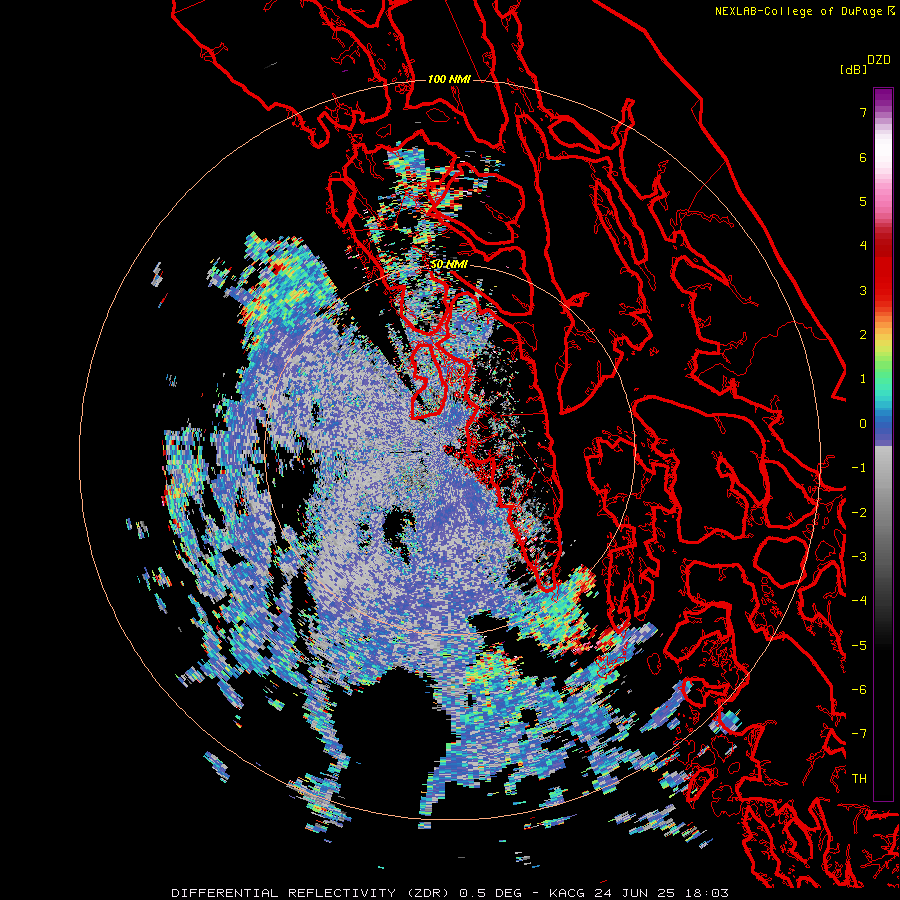
Task: Click the scale value -6
Action: 859,690
